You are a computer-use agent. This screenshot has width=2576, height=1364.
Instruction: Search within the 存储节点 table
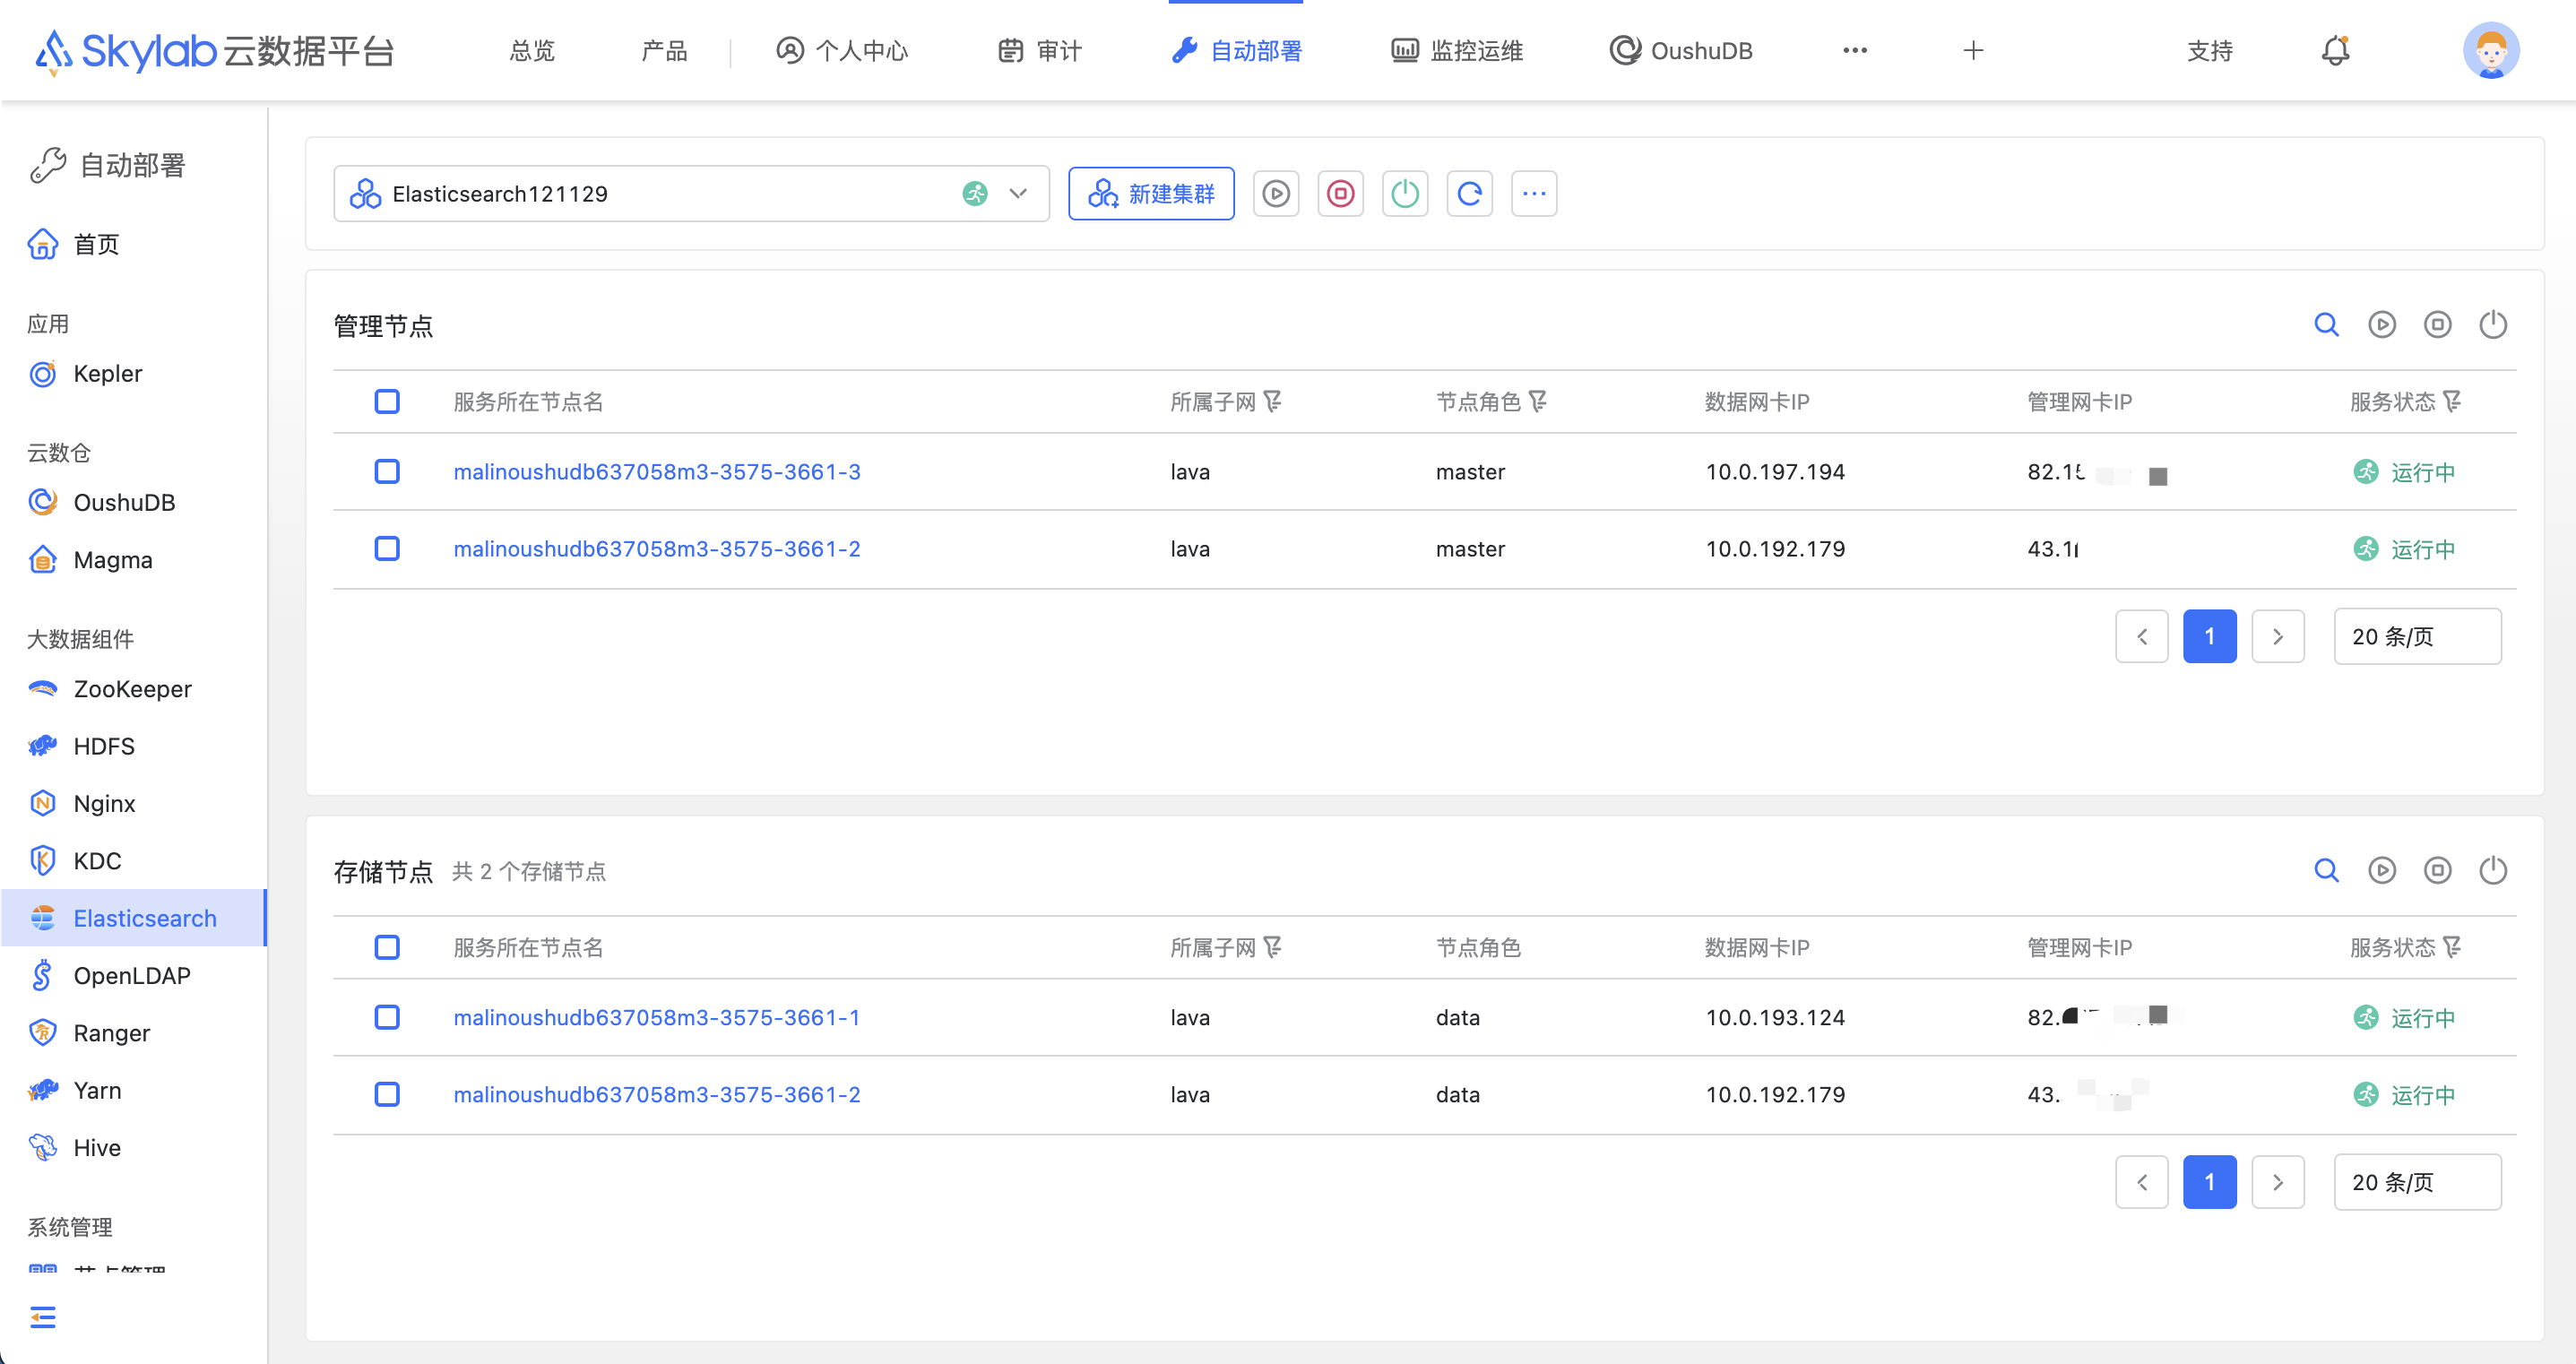2326,870
